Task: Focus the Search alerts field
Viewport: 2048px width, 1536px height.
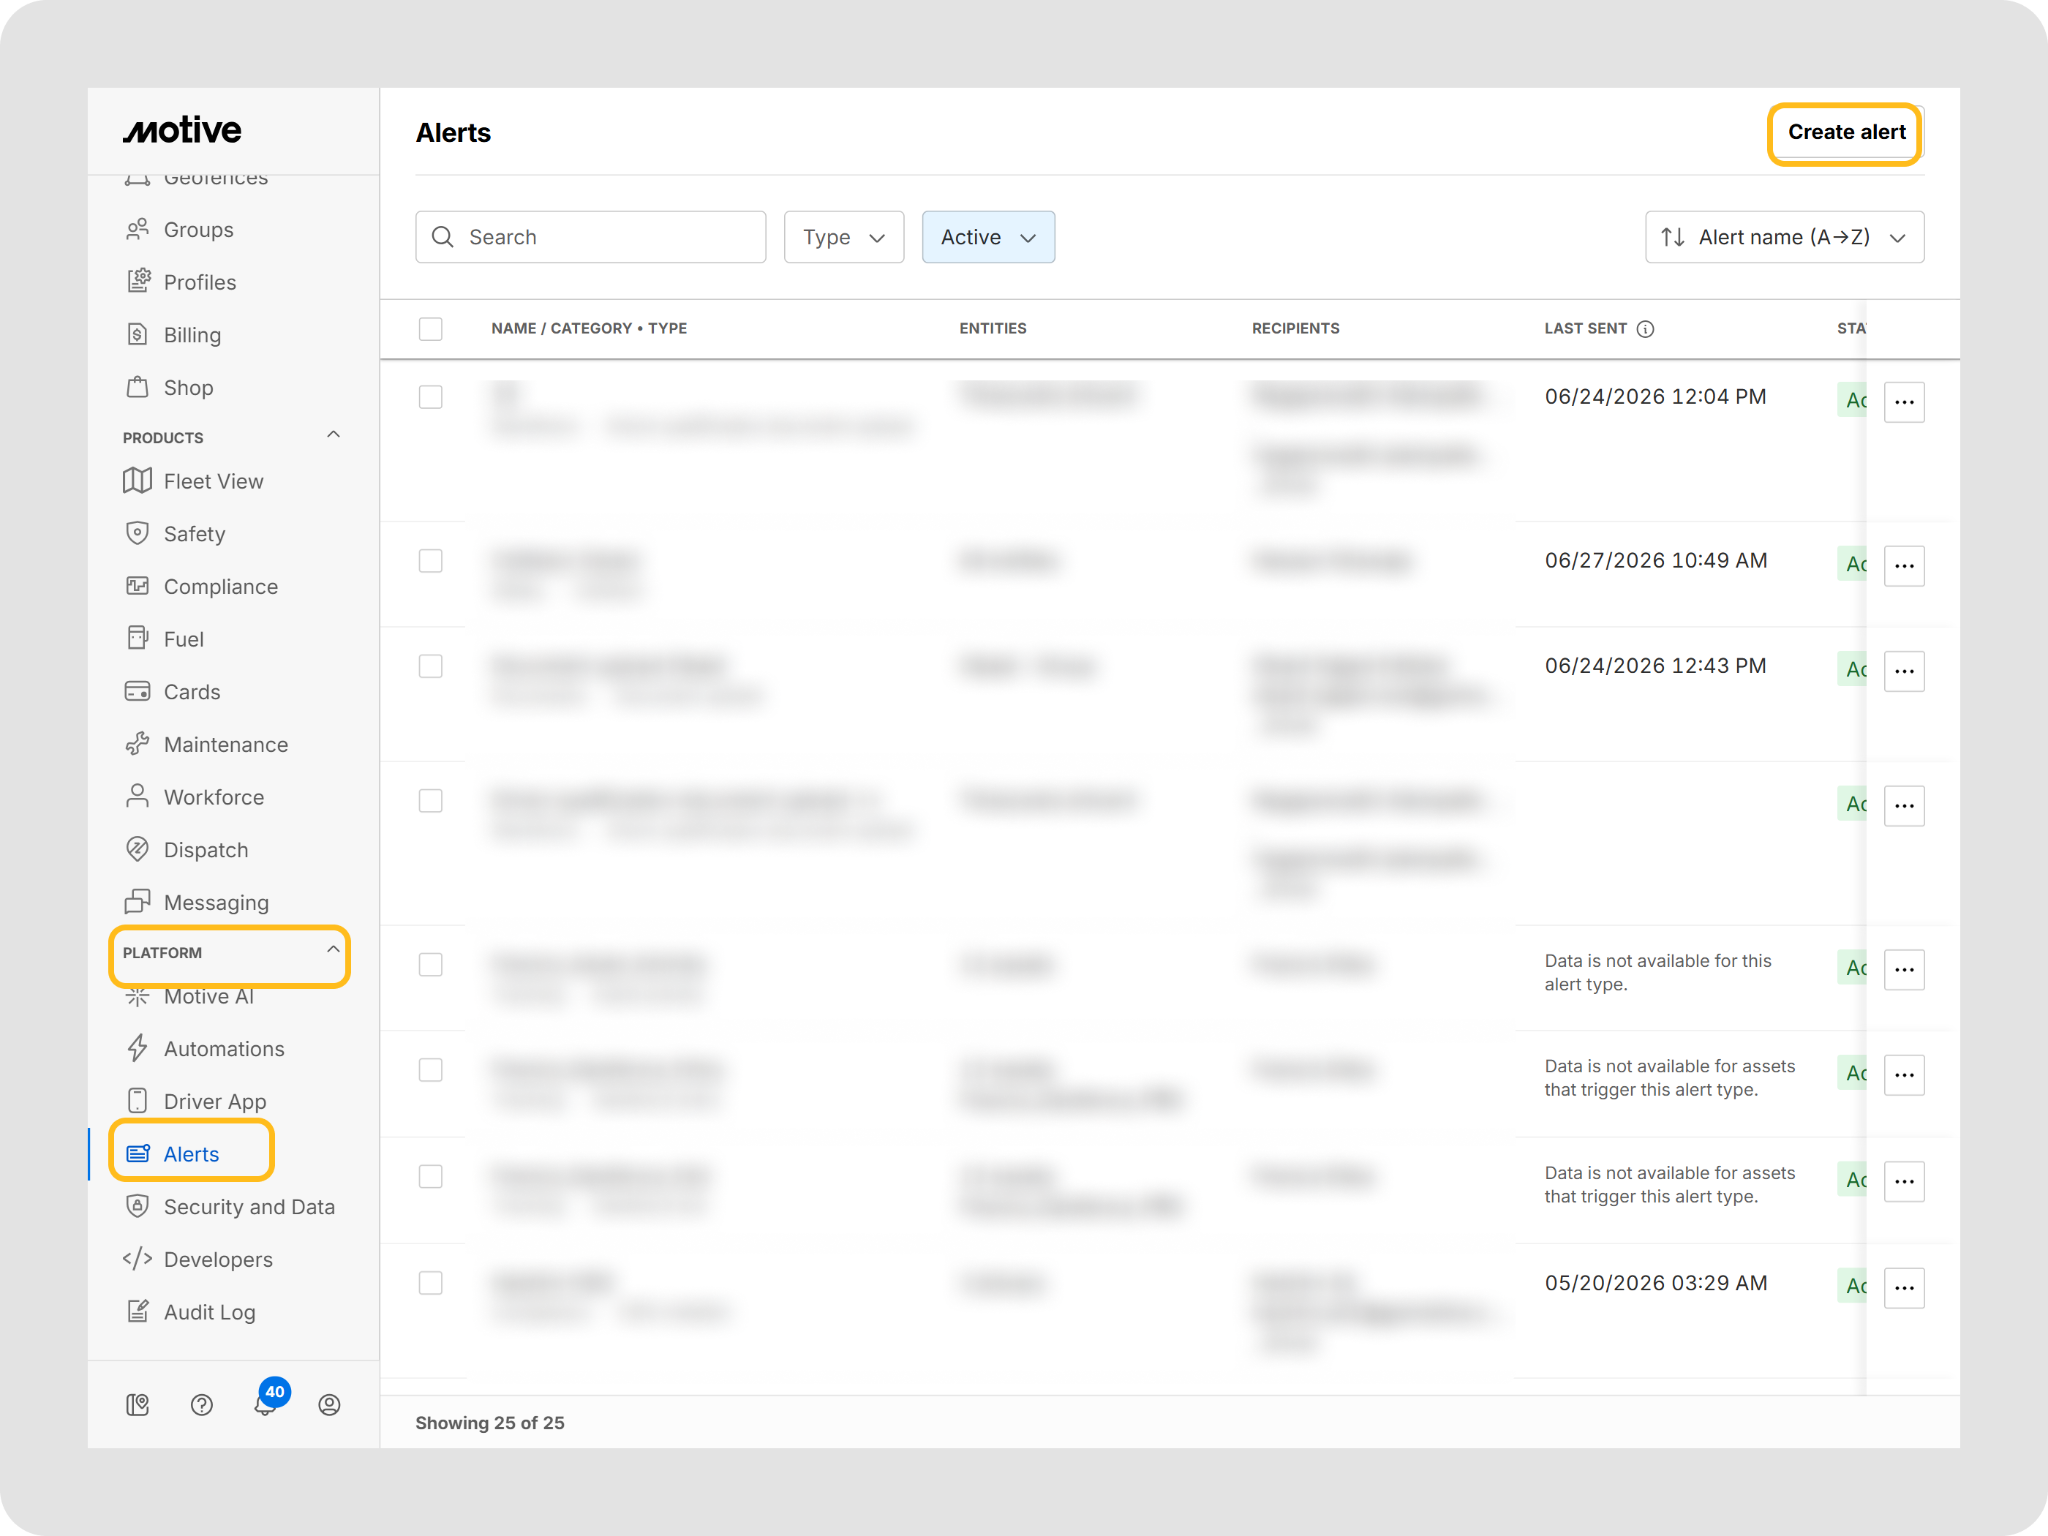Action: 591,237
